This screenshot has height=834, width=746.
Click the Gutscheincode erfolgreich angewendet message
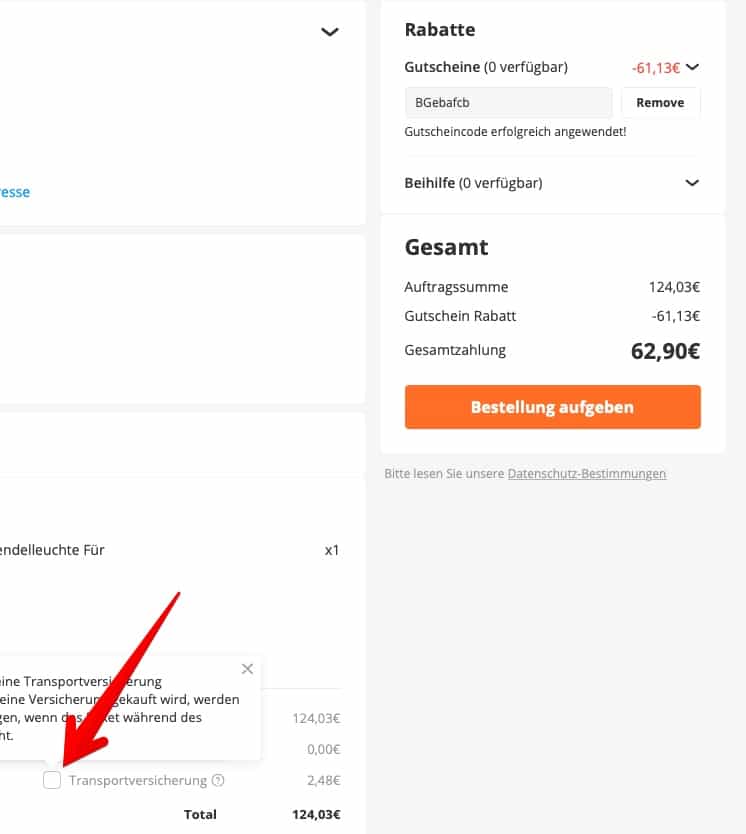(x=515, y=131)
